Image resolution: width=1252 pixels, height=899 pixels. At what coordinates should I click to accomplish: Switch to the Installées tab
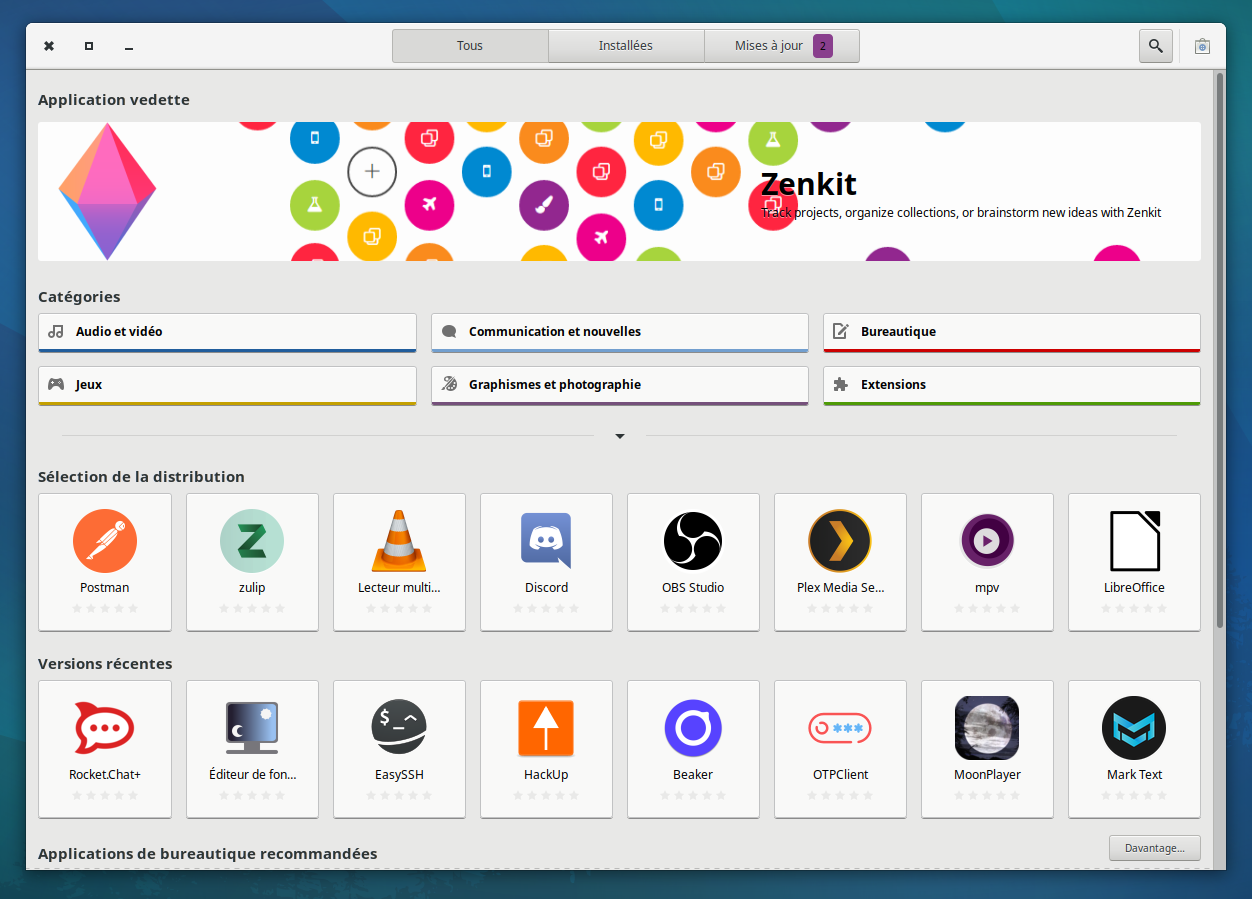[x=626, y=46]
